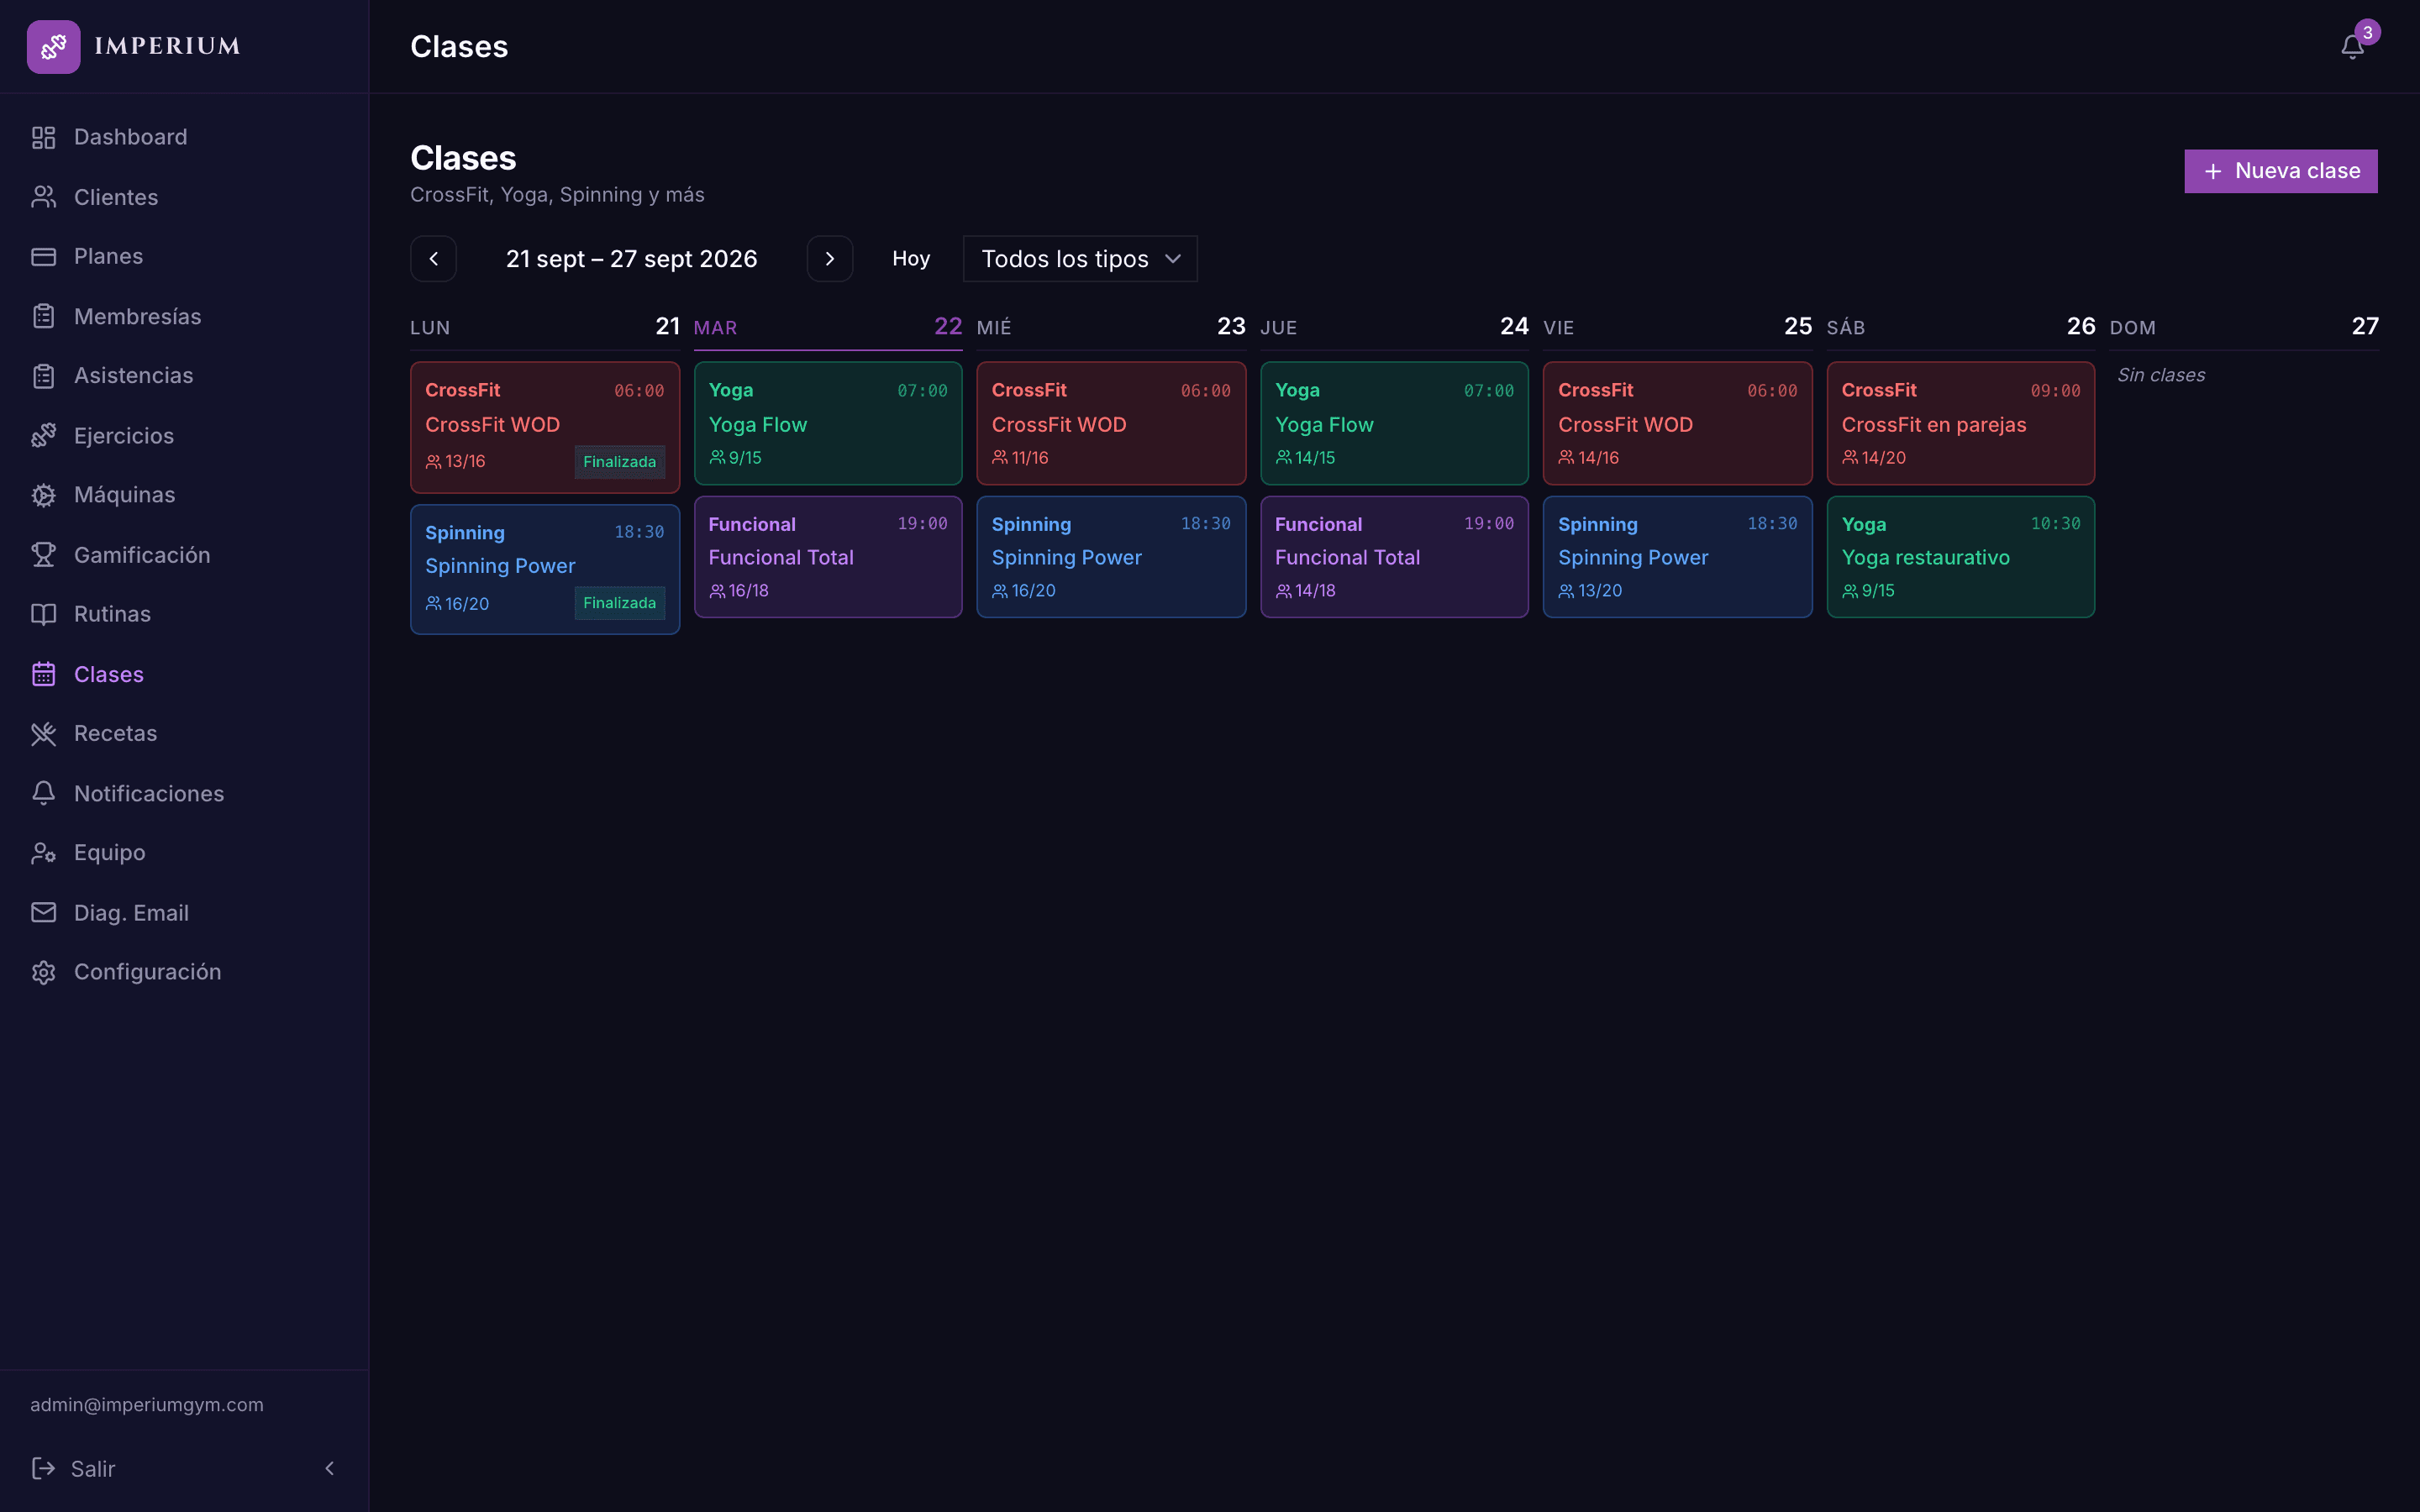
Task: Open Wednesday 18:30 Spinning Power class card
Action: [x=1111, y=557]
